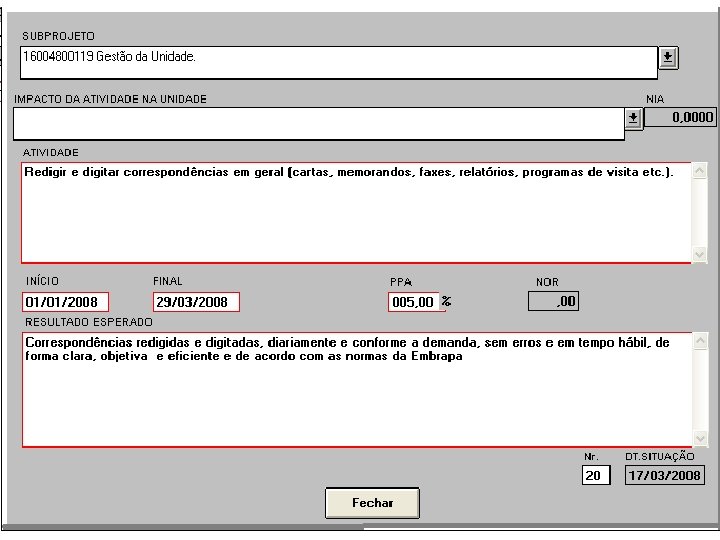The height and width of the screenshot is (540, 720).
Task: Click the NOR field showing ,00
Action: (x=553, y=301)
